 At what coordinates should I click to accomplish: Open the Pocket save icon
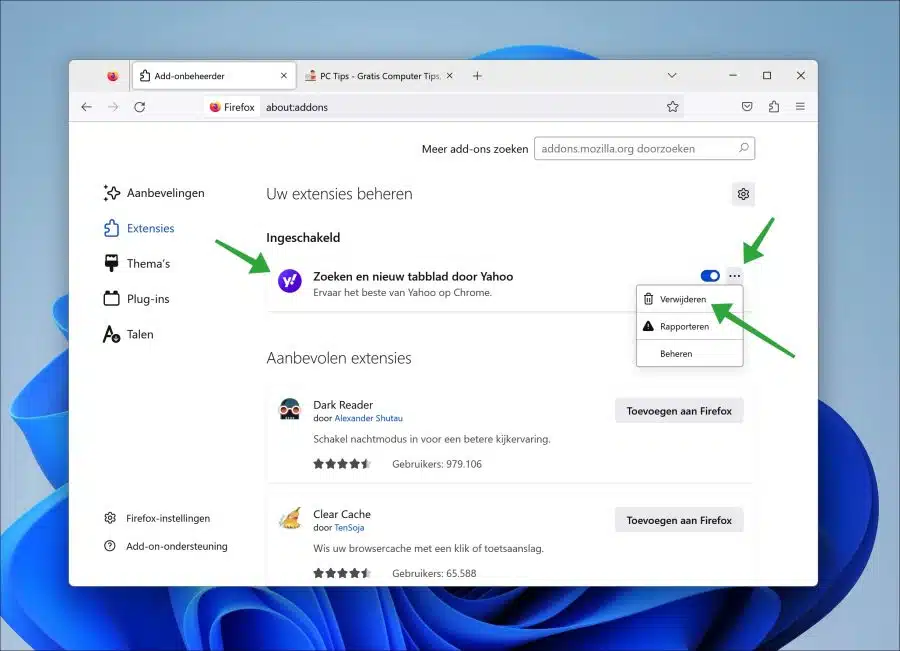747,106
